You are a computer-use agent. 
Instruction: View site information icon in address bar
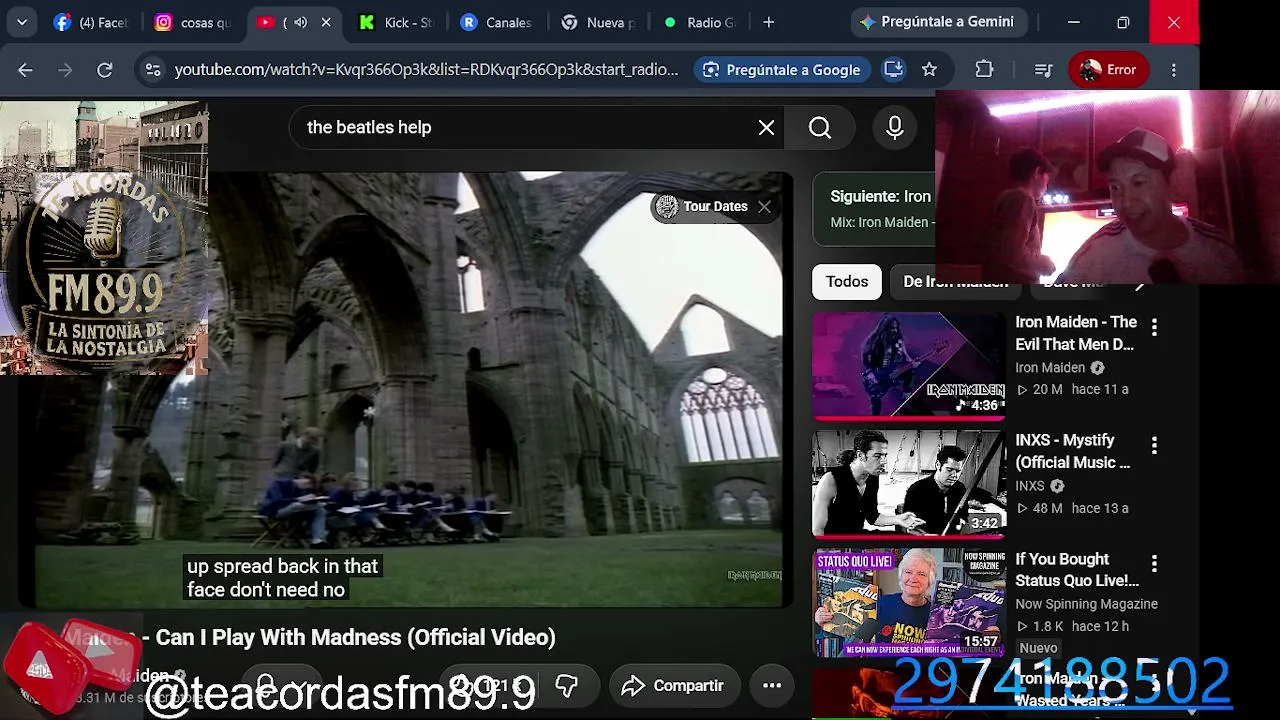152,69
